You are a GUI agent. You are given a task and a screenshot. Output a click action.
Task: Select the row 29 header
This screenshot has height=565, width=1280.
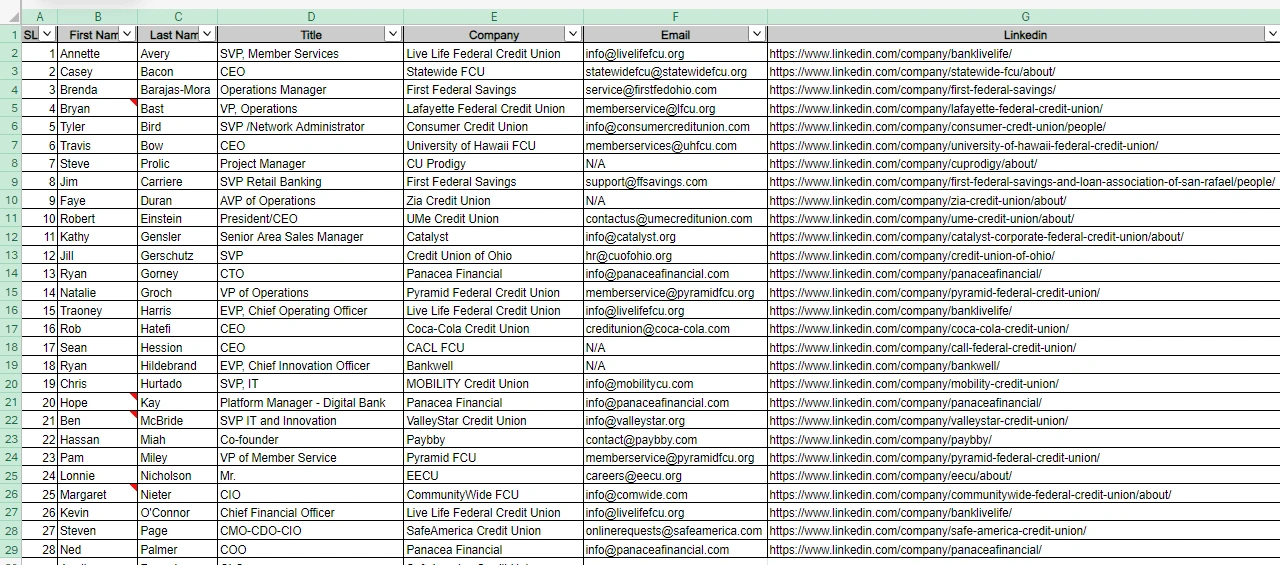10,549
